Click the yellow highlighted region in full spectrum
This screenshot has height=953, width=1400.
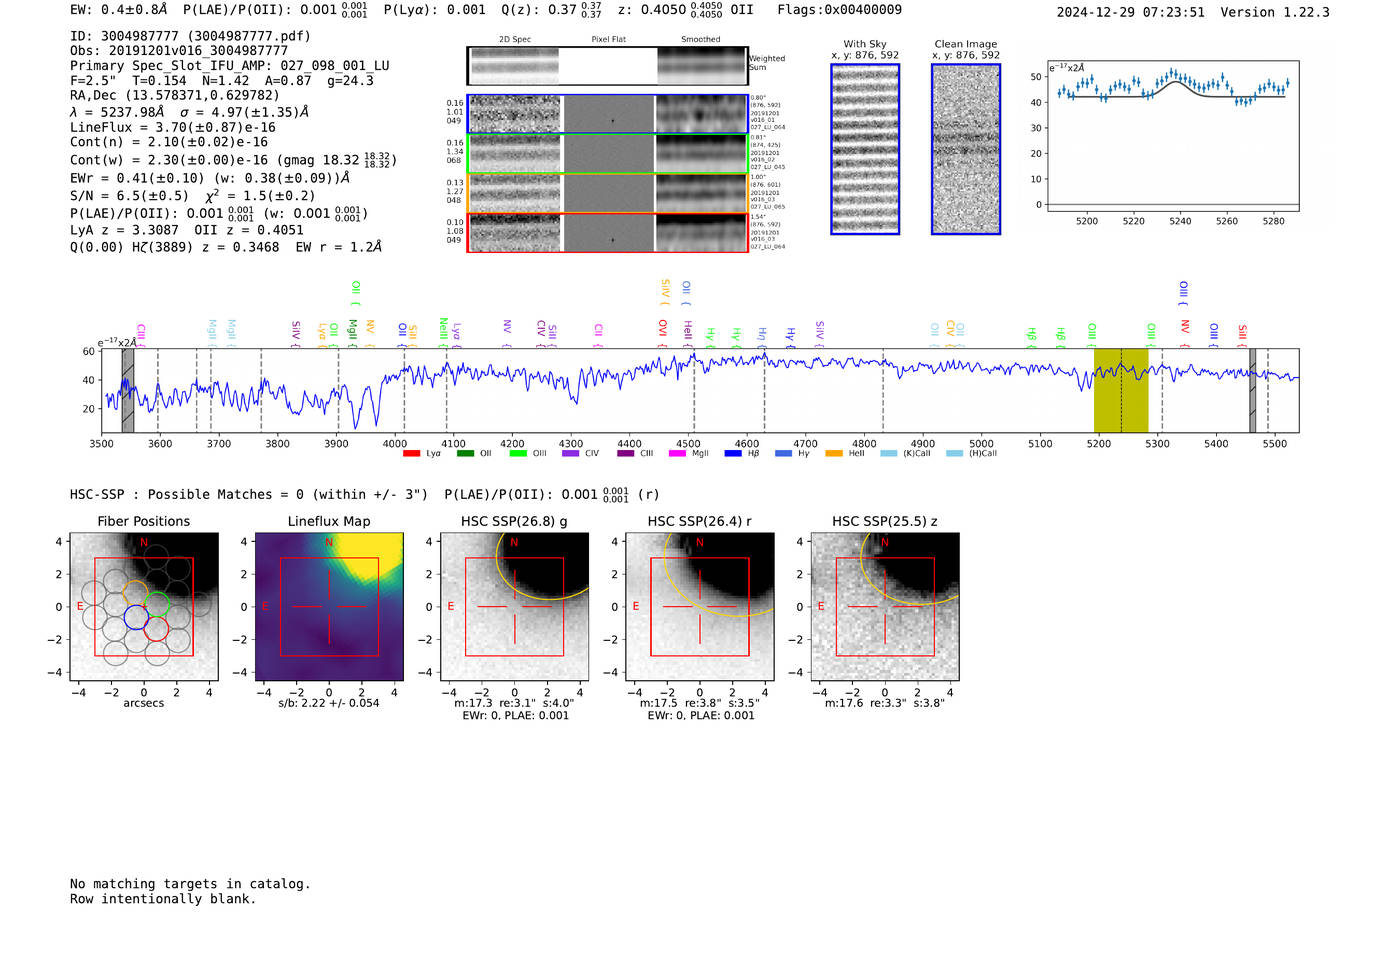(1121, 391)
